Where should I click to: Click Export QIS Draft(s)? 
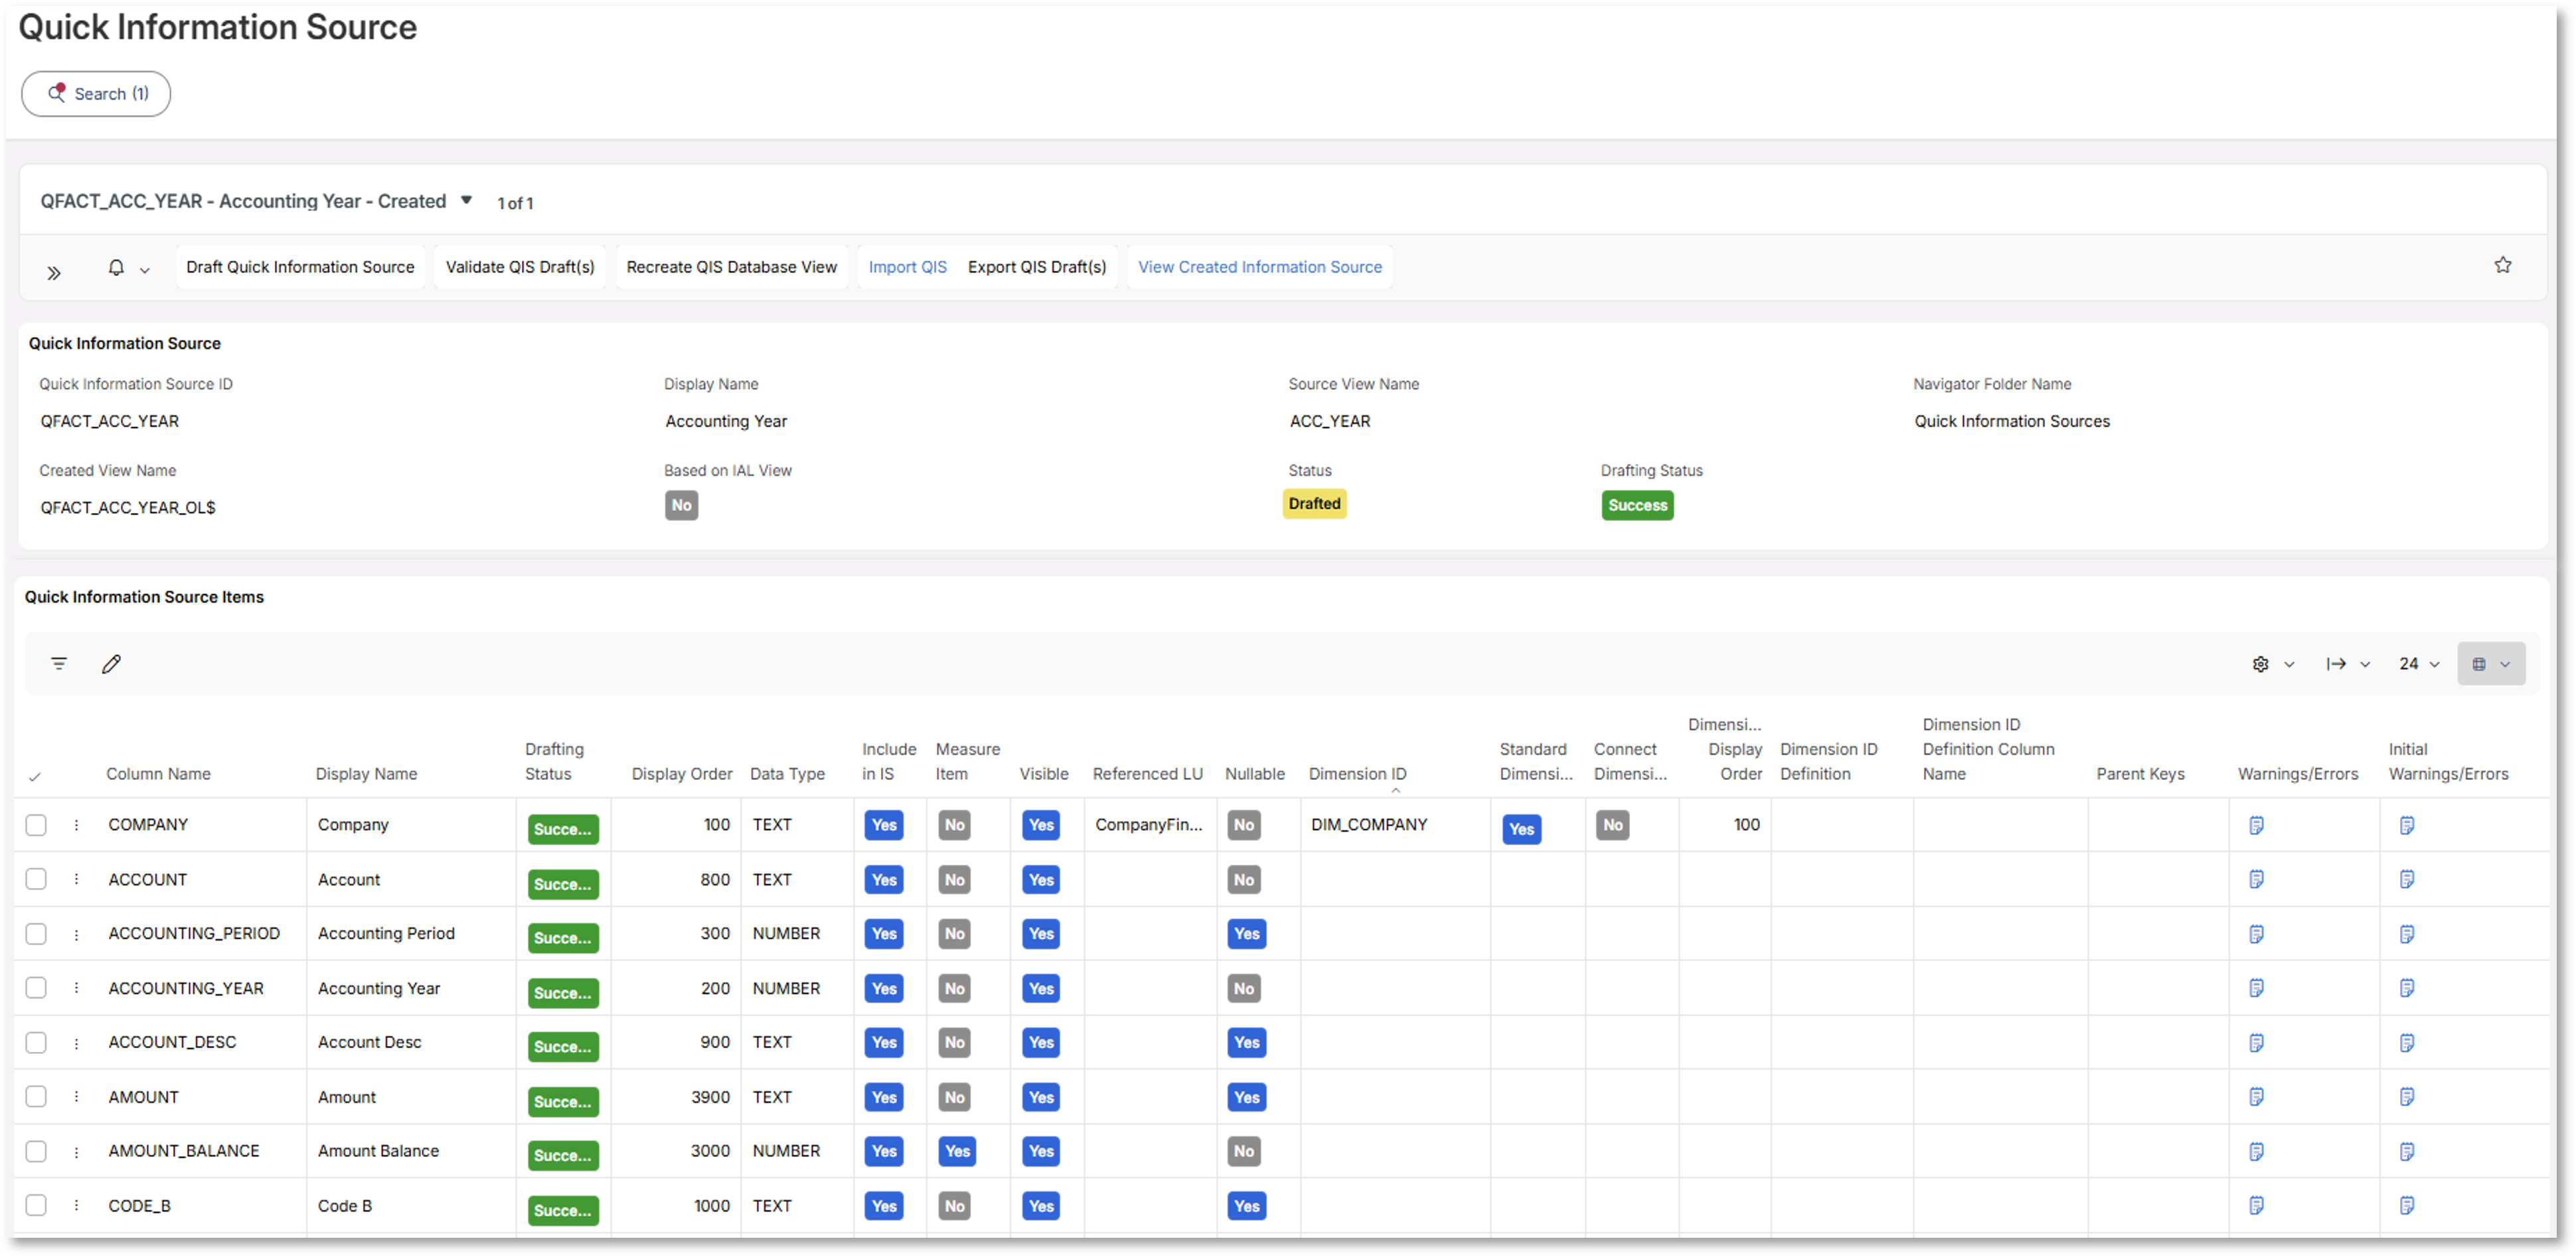(1037, 267)
